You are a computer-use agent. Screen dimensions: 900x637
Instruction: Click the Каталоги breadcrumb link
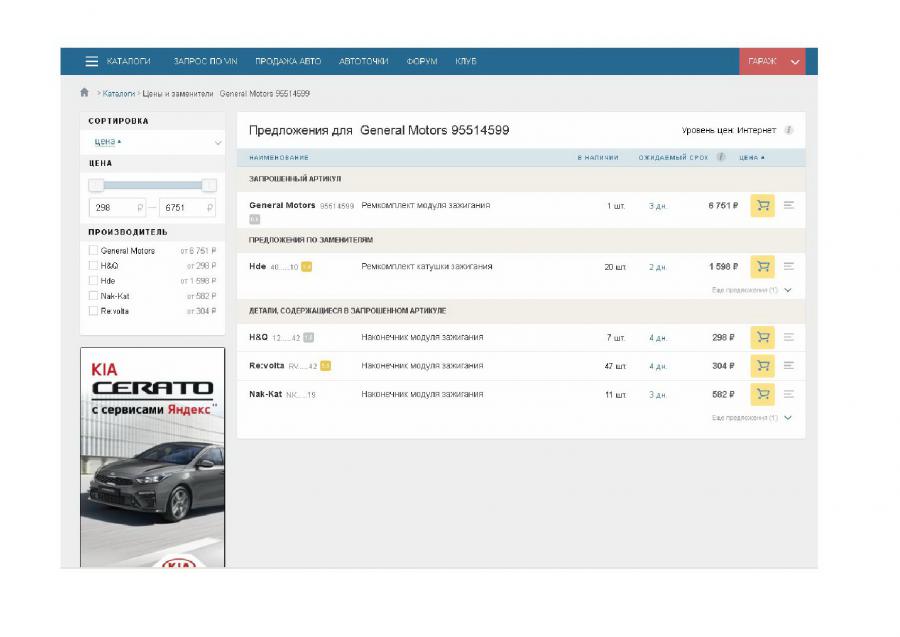pos(118,93)
